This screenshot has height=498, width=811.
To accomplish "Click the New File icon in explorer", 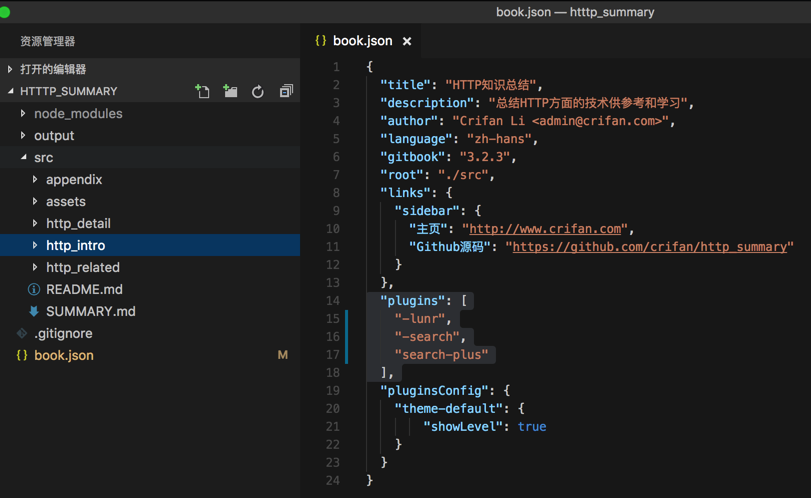I will pyautogui.click(x=203, y=91).
